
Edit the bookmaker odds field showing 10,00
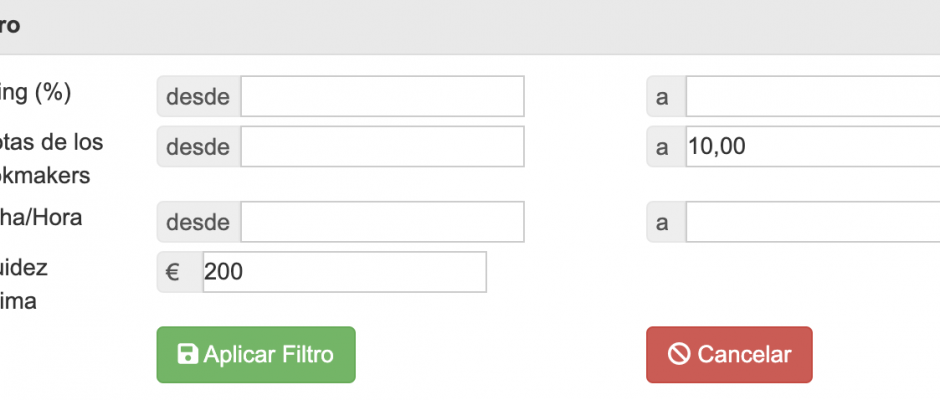point(813,146)
